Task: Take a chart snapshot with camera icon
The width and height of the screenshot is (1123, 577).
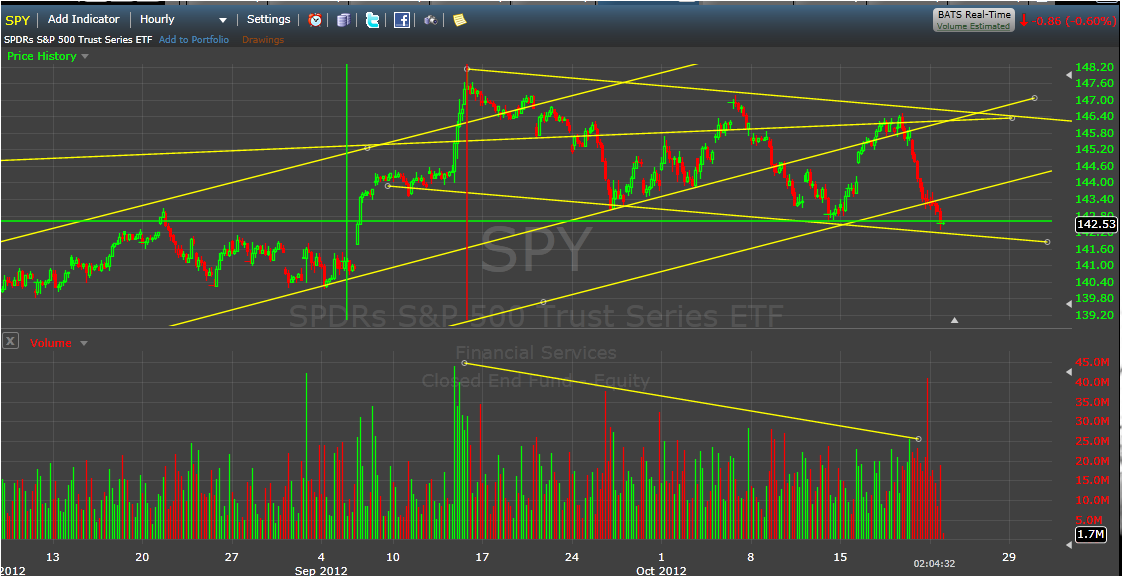Action: (x=430, y=20)
